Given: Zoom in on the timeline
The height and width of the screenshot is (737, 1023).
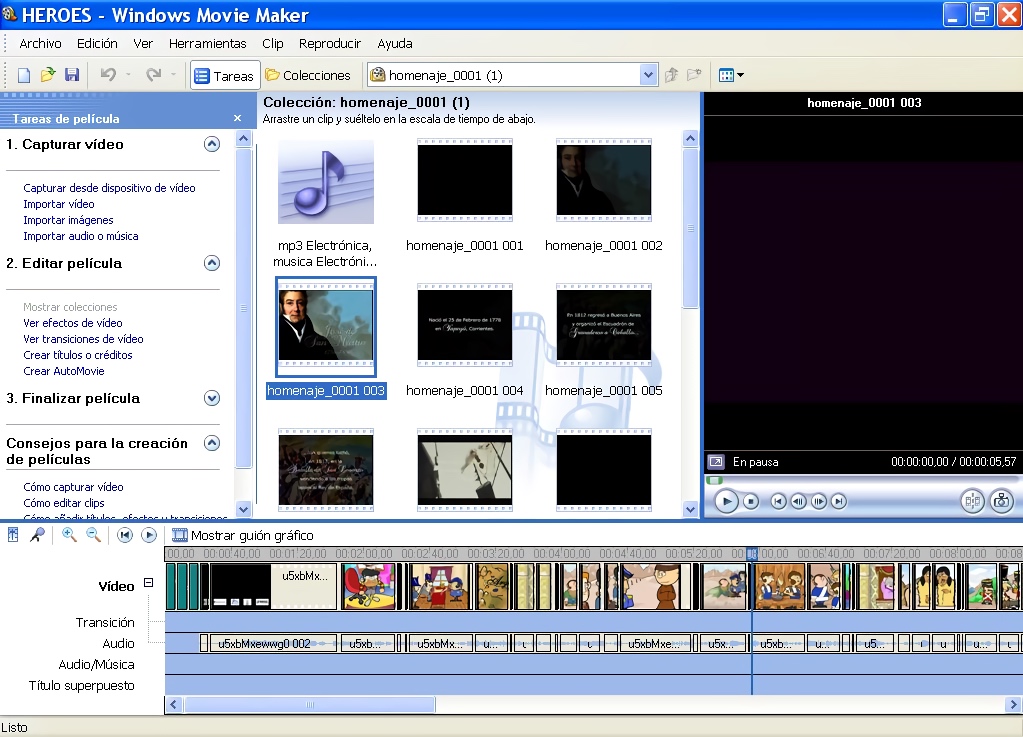Looking at the screenshot, I should pos(69,535).
